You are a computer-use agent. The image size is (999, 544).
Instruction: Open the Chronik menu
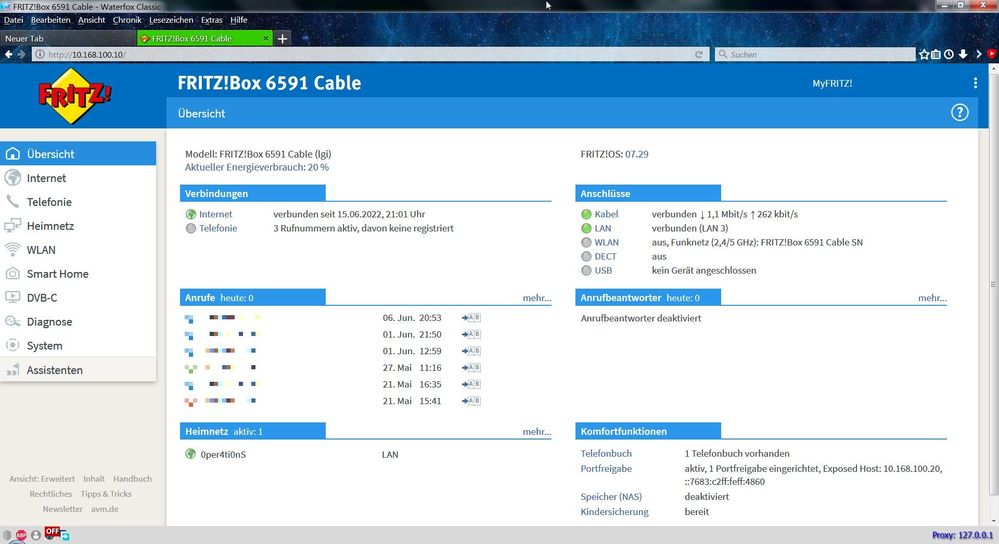point(127,20)
